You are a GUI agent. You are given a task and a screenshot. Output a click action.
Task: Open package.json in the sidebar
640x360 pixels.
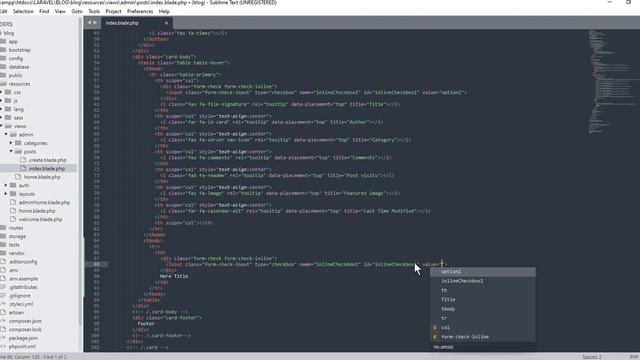[23, 338]
